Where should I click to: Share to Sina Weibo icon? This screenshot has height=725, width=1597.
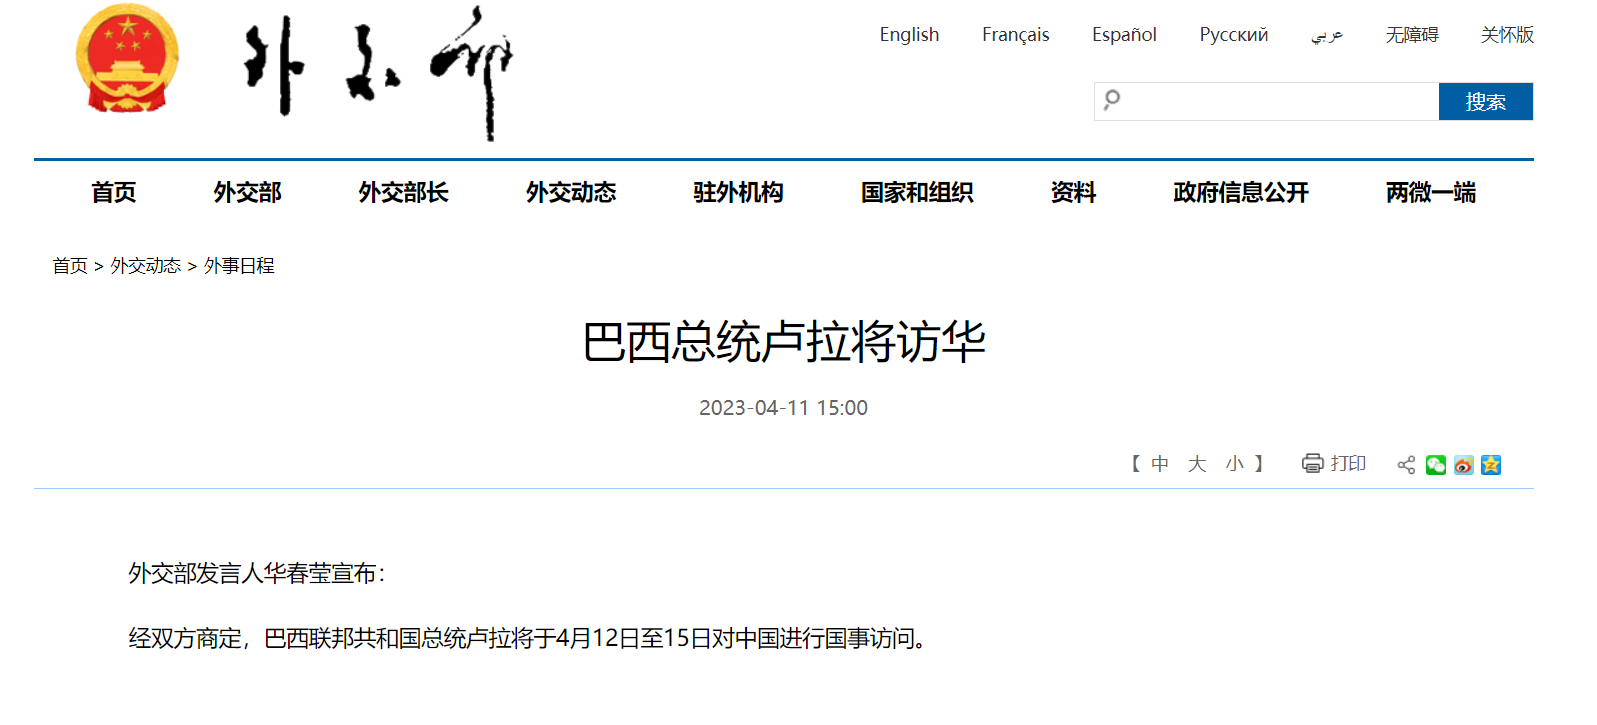click(1463, 465)
